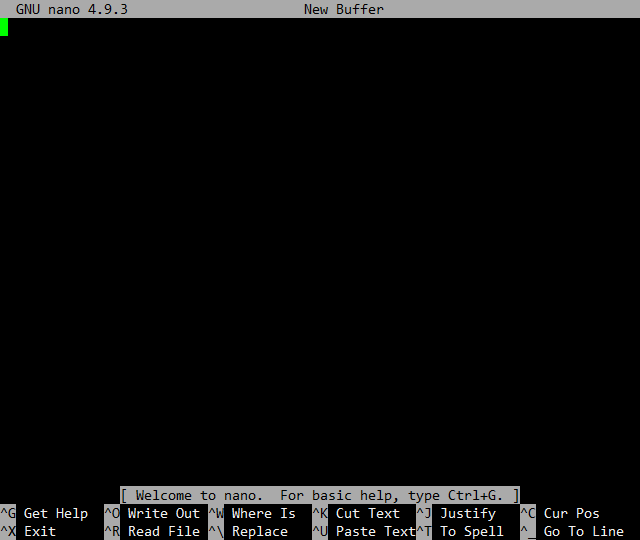Click the Get Help shortcut label
The width and height of the screenshot is (640, 540).
click(x=56, y=513)
